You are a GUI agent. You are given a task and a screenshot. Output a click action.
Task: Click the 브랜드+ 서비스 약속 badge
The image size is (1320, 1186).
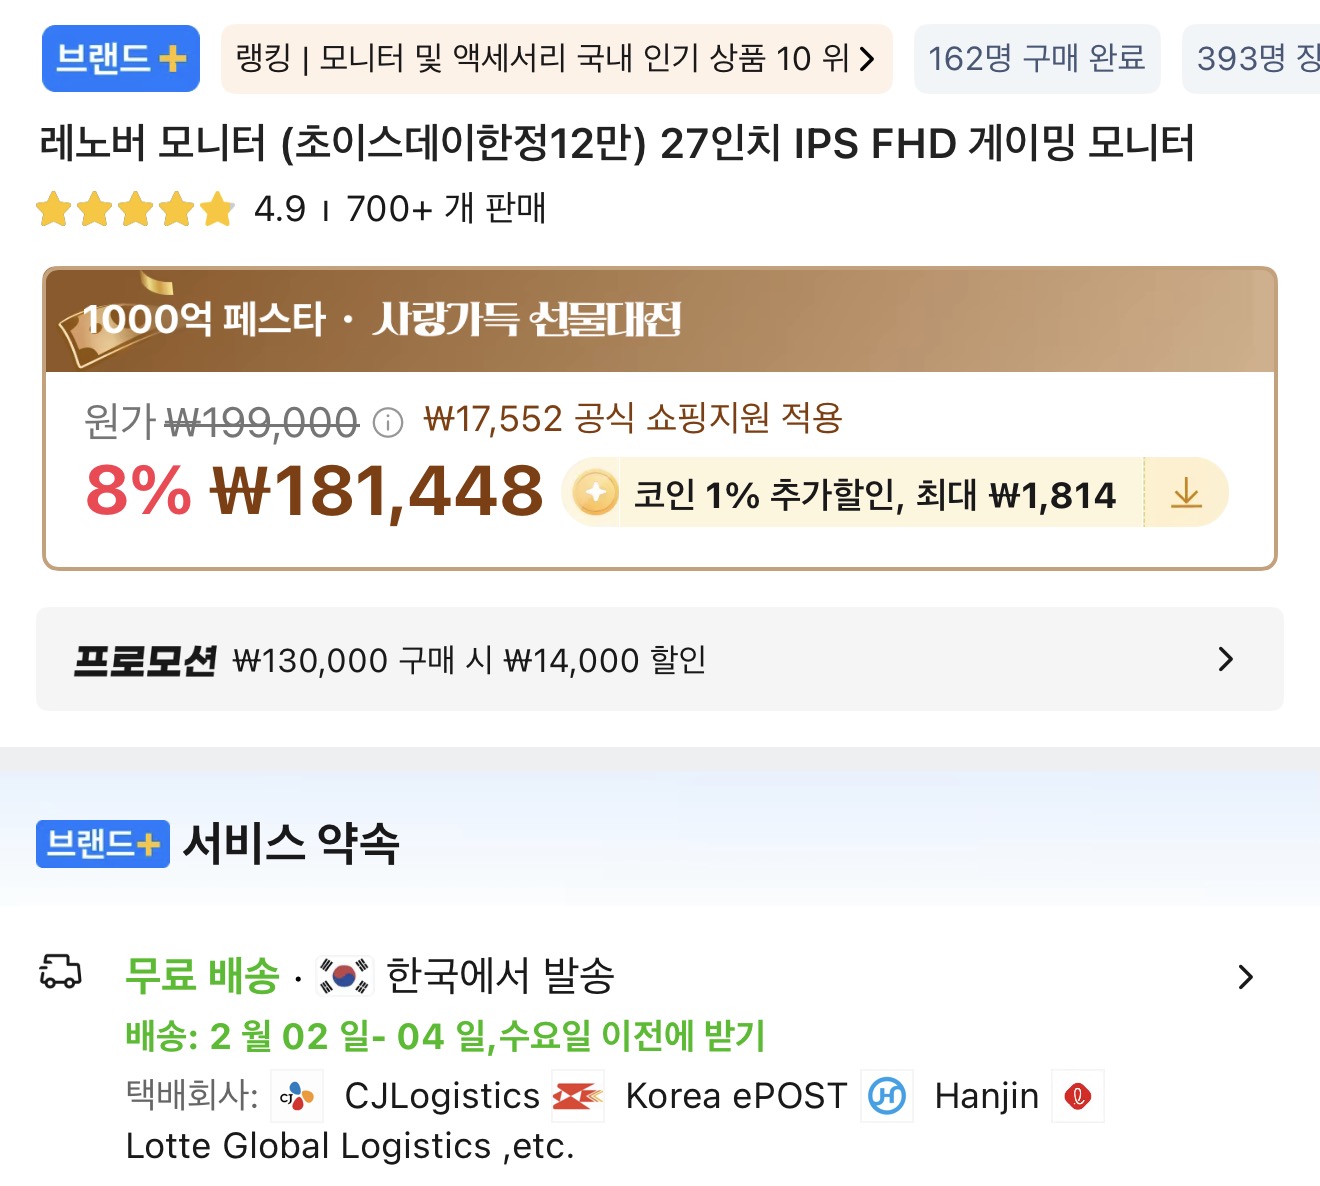(103, 844)
